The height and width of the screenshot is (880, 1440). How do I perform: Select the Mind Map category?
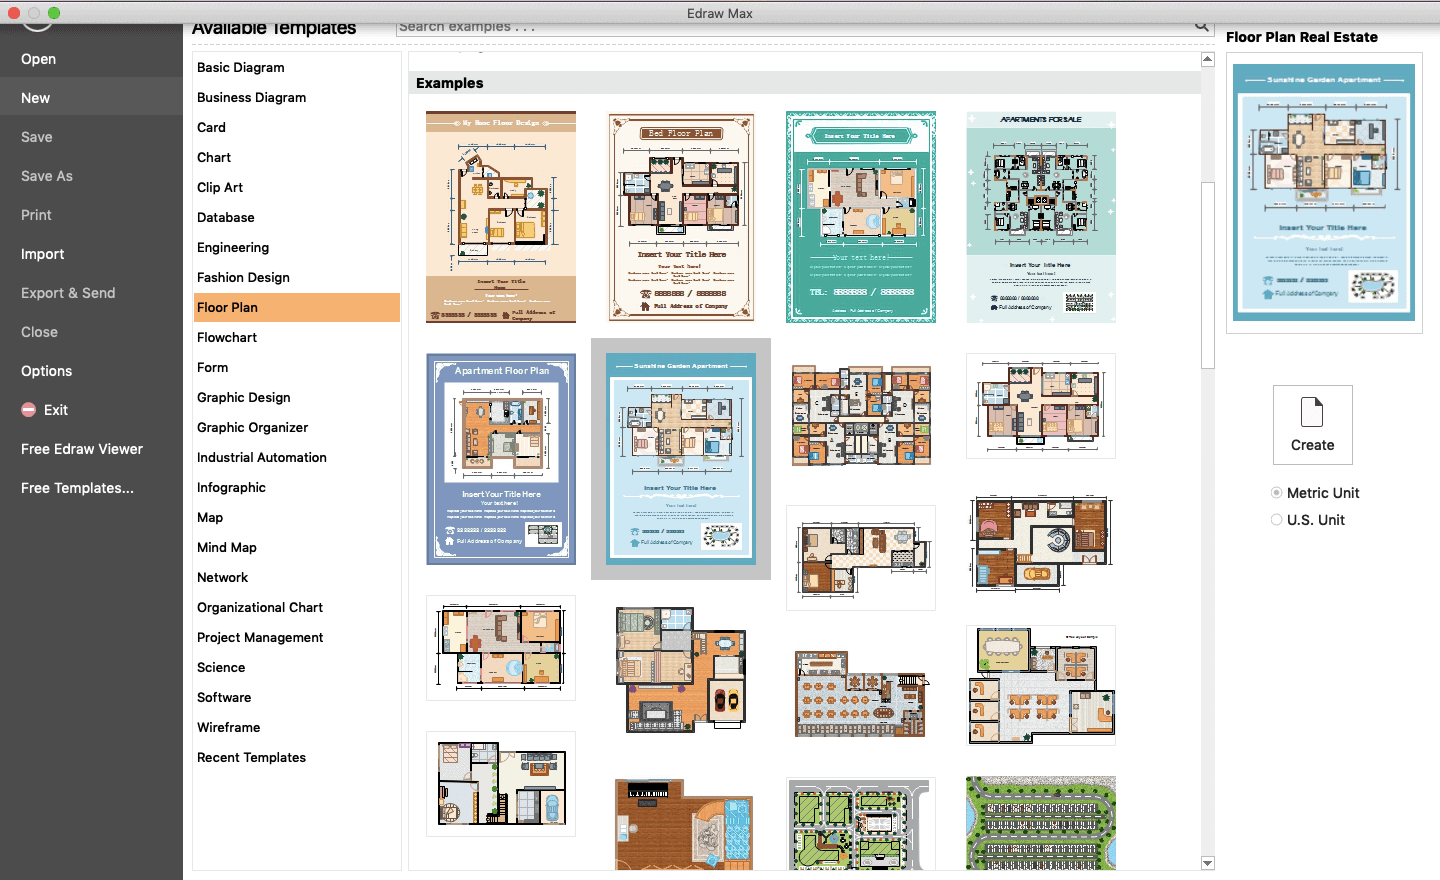[x=227, y=548]
